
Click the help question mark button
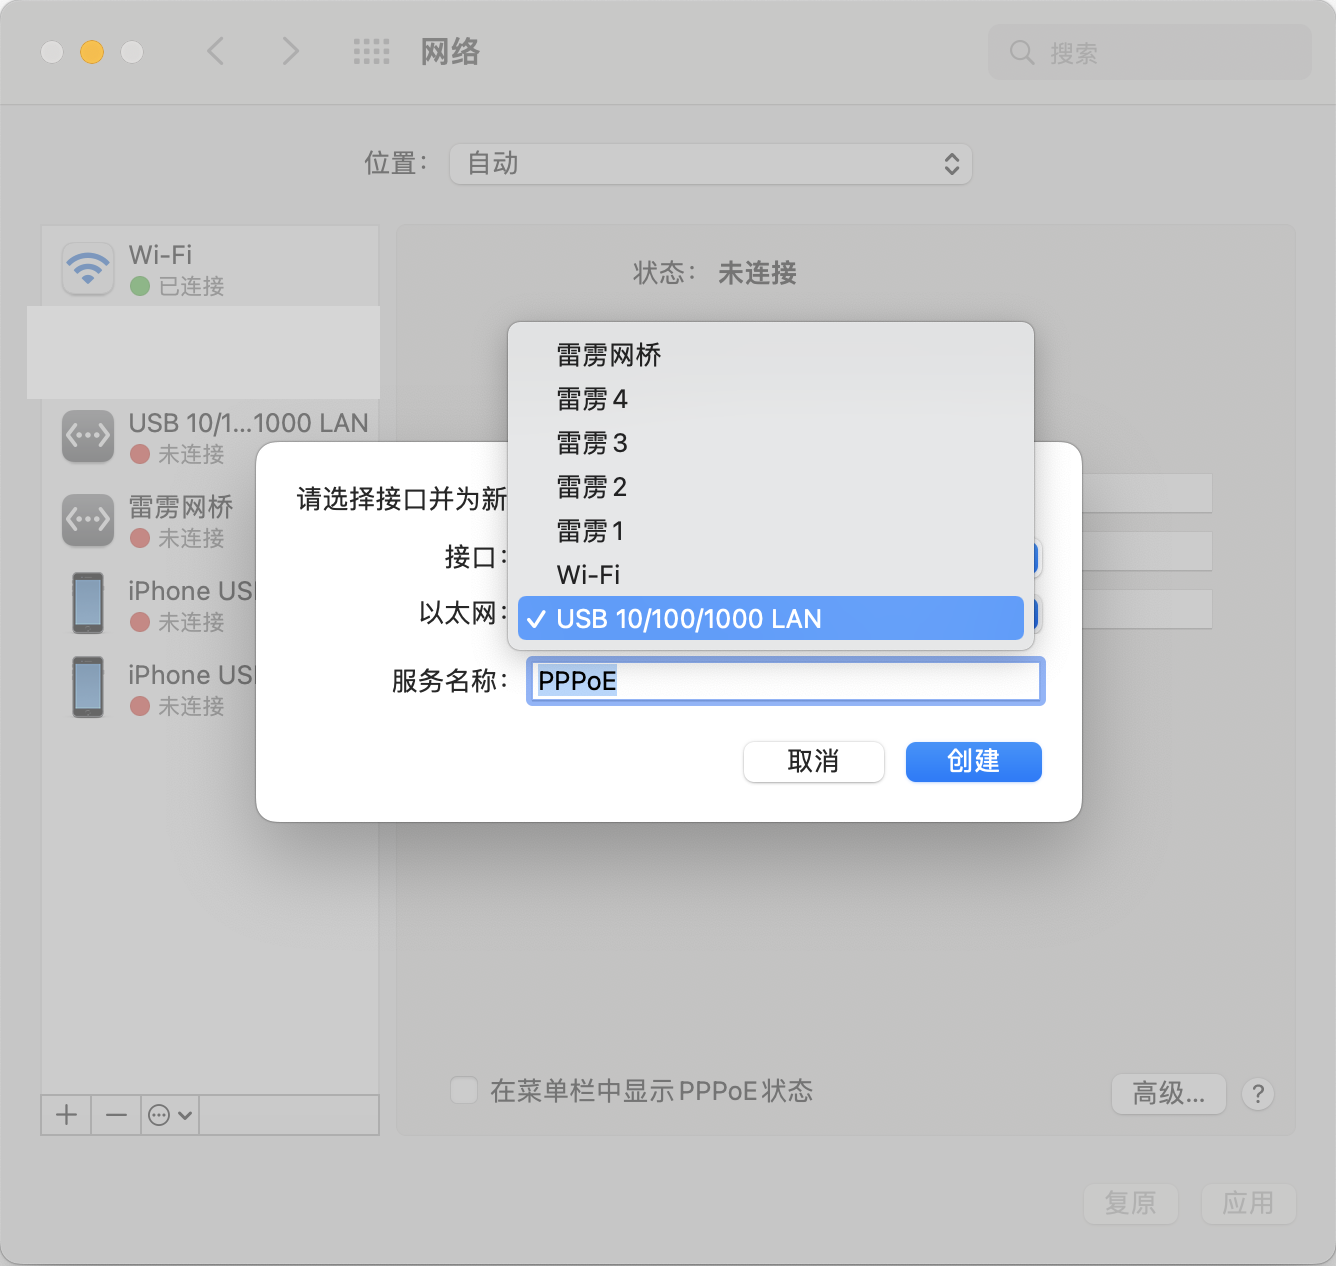coord(1257,1094)
